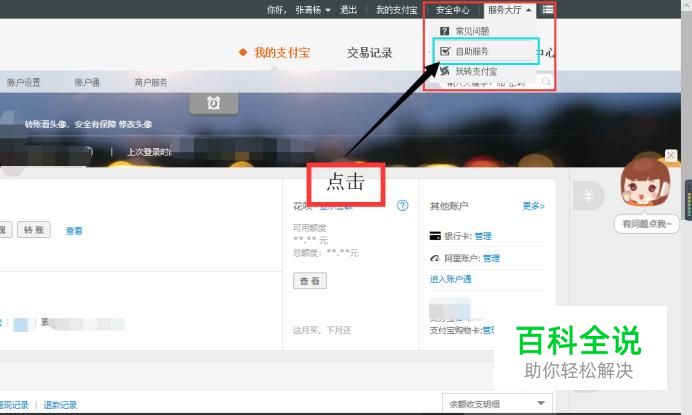Click 退出 to log out

tap(348, 10)
